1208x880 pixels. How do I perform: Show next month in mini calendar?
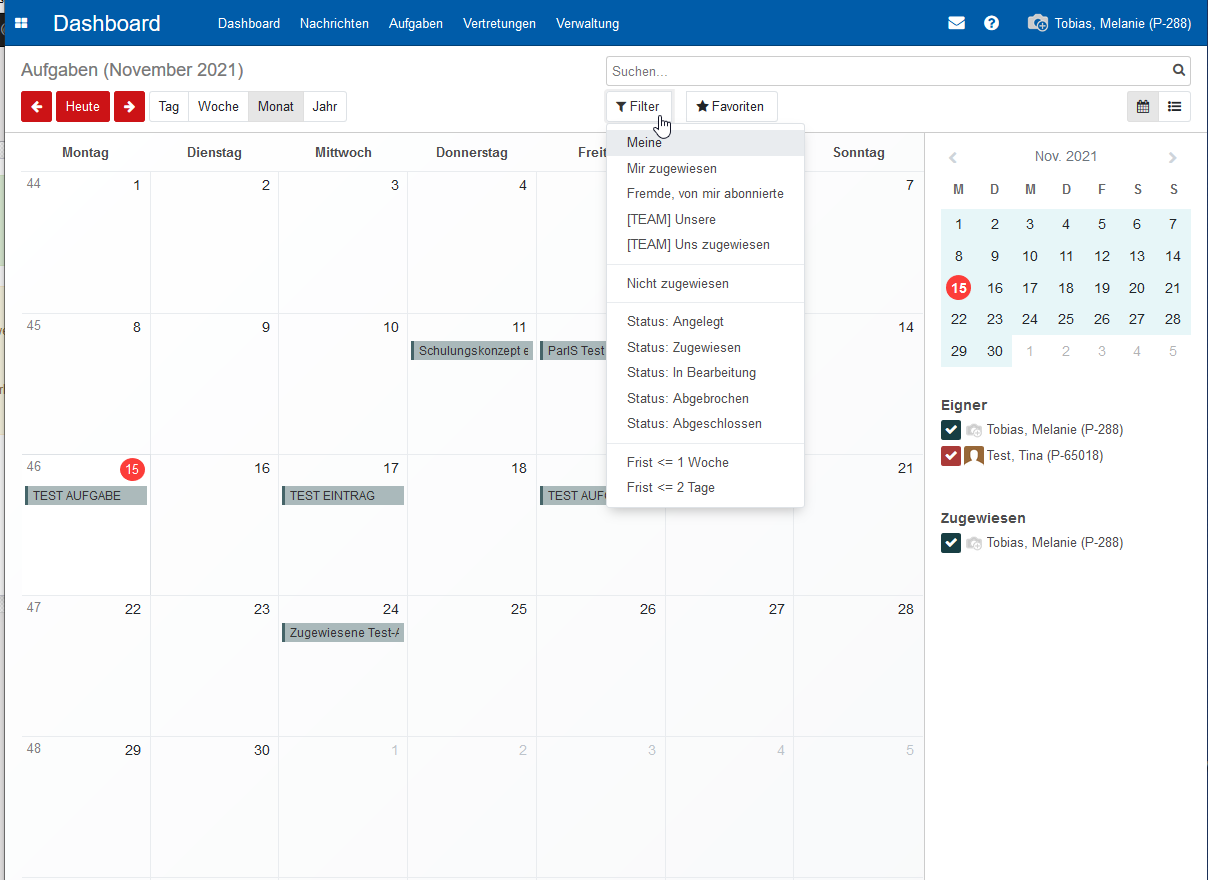coord(1173,157)
